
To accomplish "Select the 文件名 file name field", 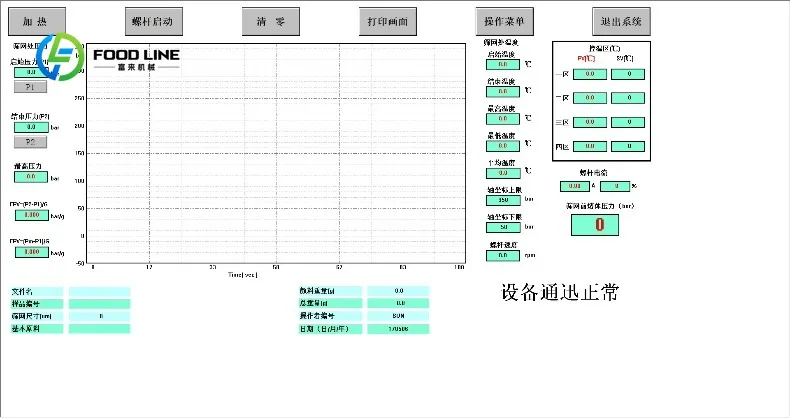I will [99, 292].
